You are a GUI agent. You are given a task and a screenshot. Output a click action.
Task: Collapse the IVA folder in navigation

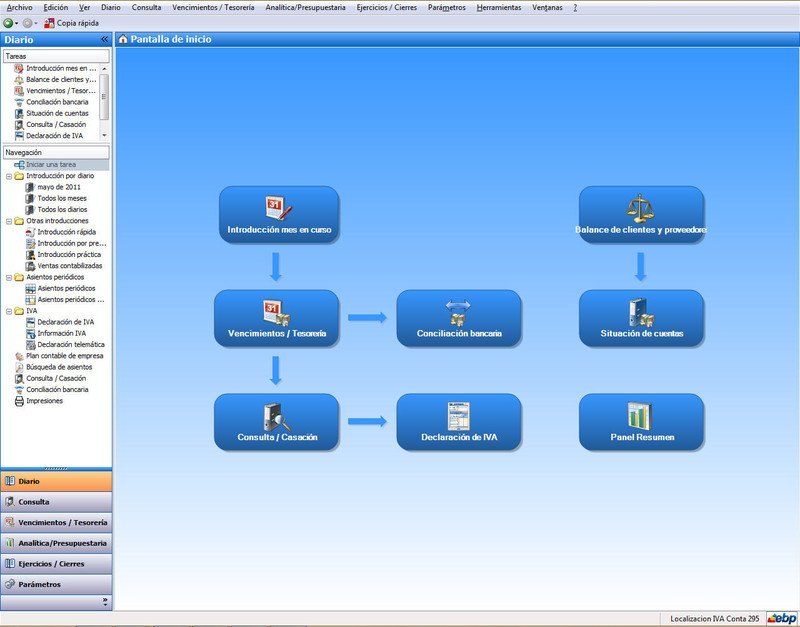click(x=8, y=311)
